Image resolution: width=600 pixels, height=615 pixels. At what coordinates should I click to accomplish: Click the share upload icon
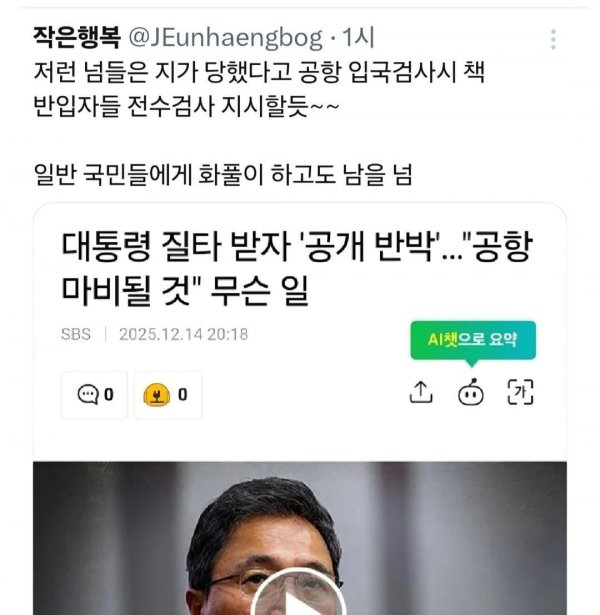pos(421,392)
